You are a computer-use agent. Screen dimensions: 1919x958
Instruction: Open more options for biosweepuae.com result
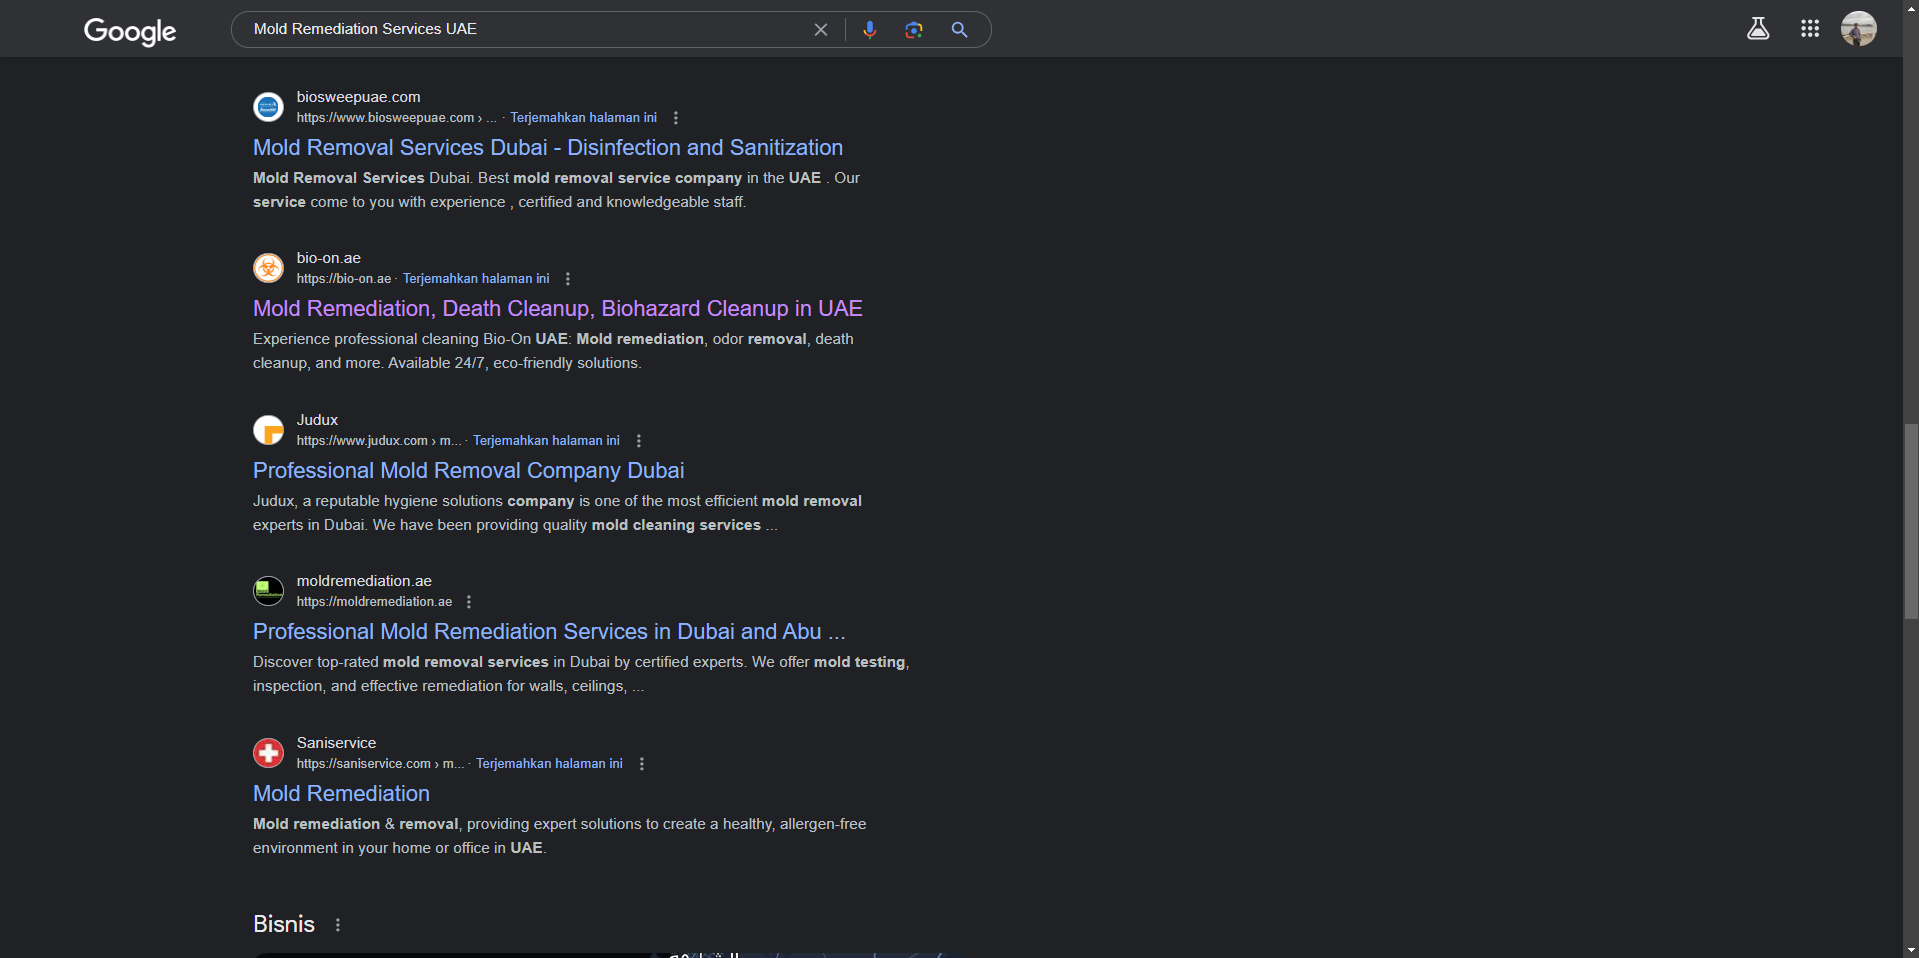(676, 118)
